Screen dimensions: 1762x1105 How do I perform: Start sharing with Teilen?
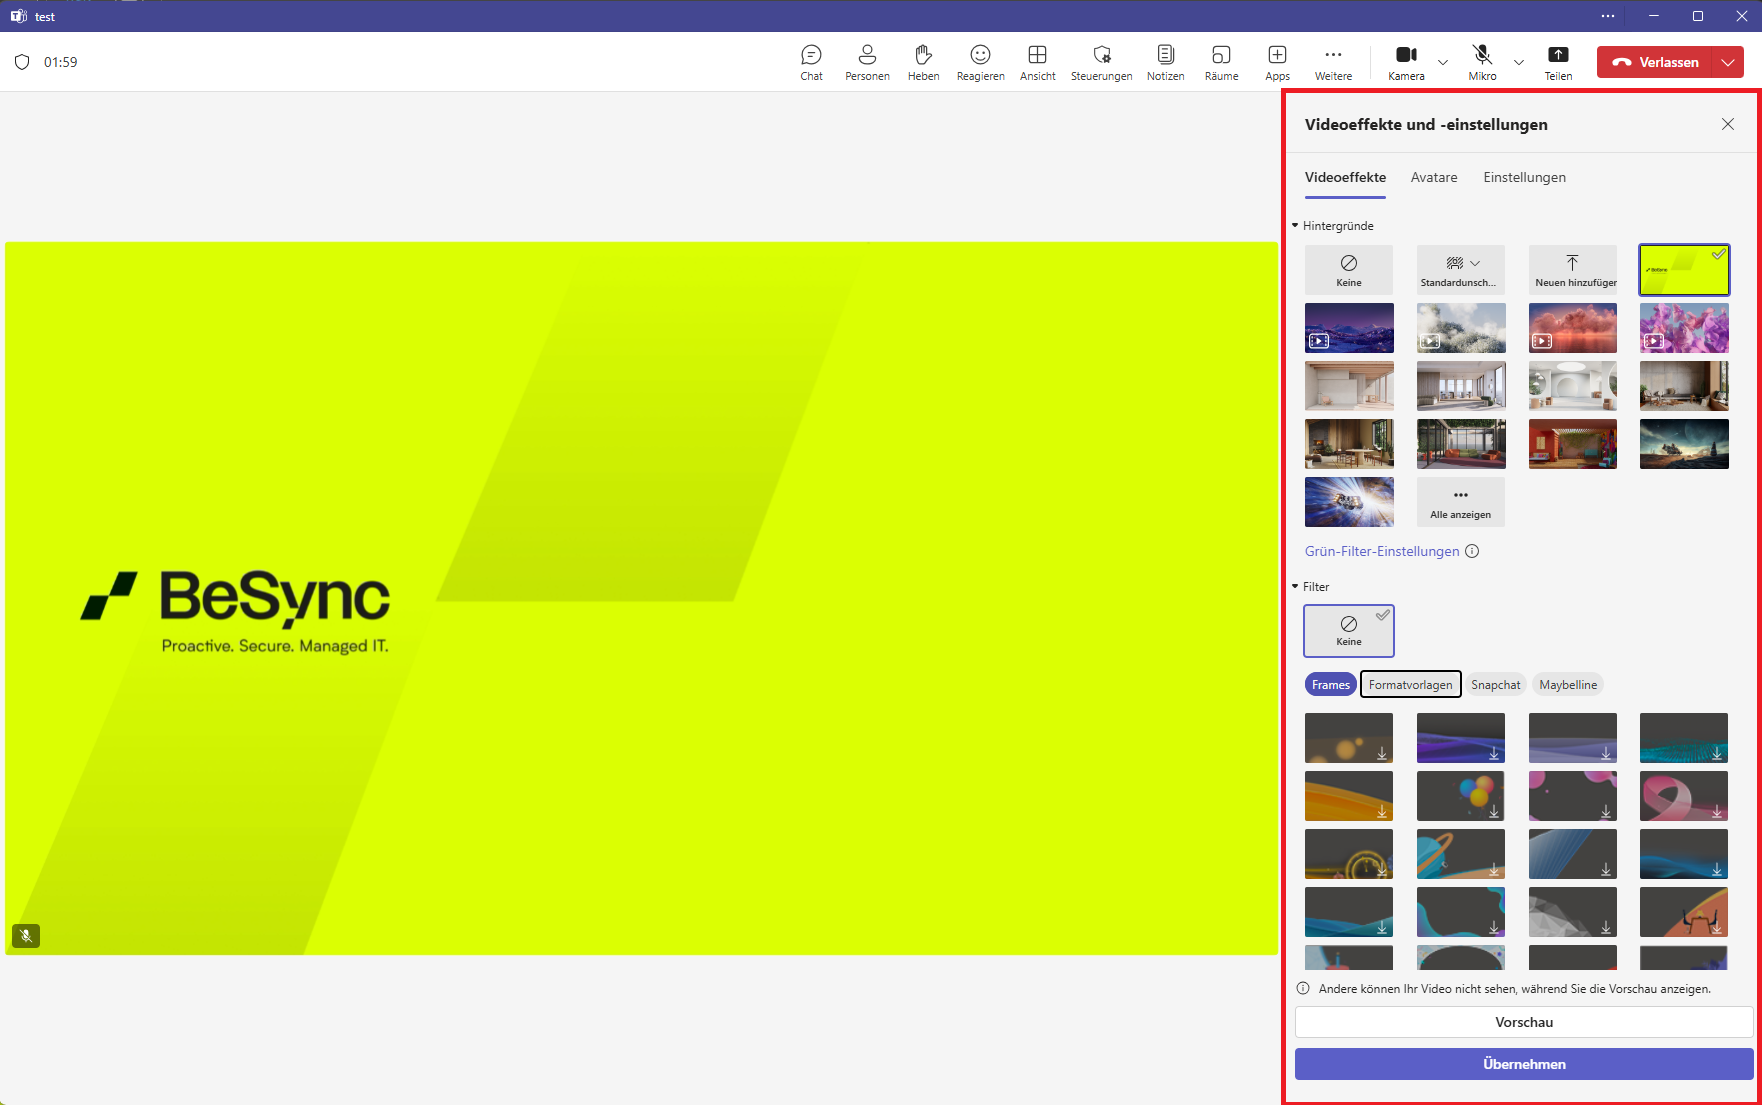pos(1558,61)
